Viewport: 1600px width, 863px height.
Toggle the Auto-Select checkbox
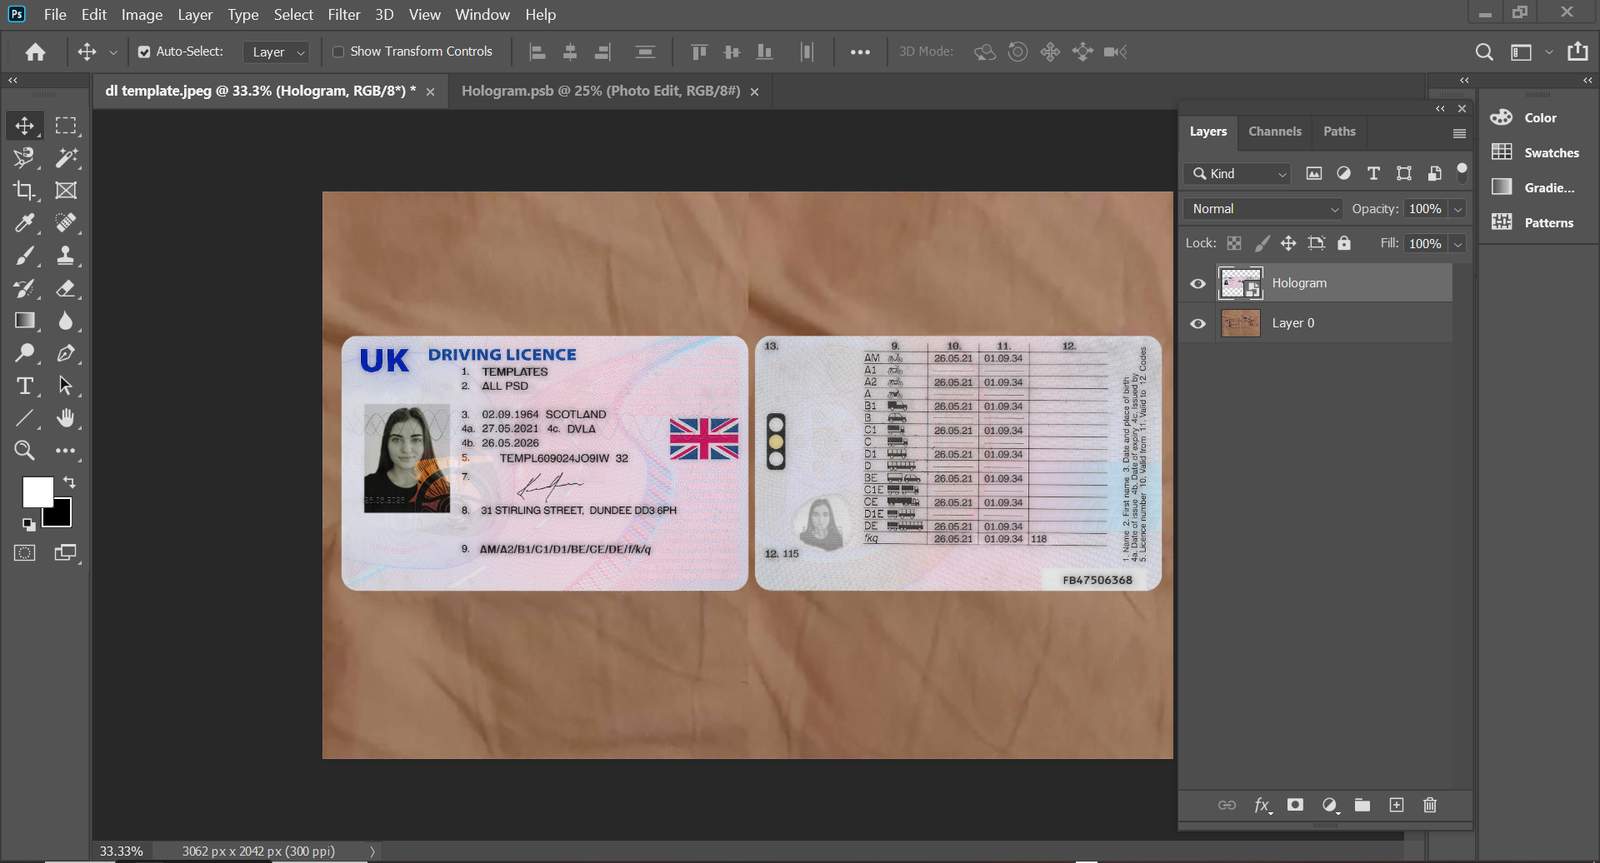pos(144,52)
